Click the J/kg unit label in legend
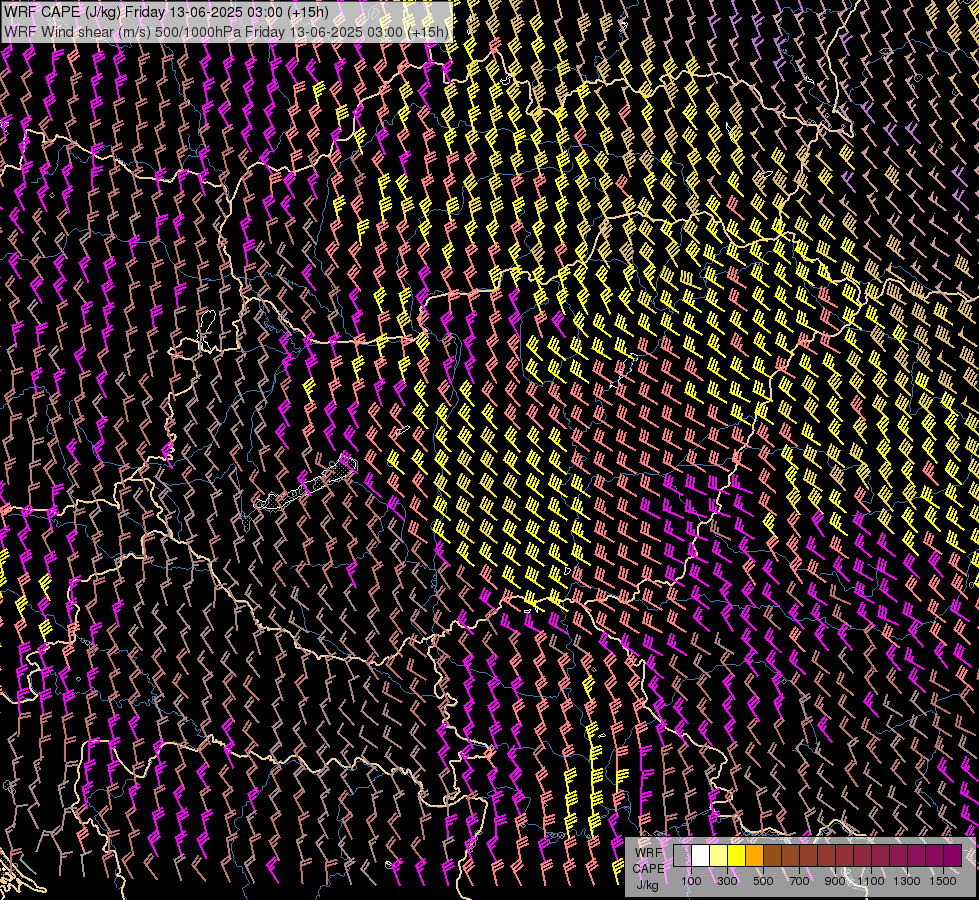Image resolution: width=979 pixels, height=900 pixels. tap(648, 884)
